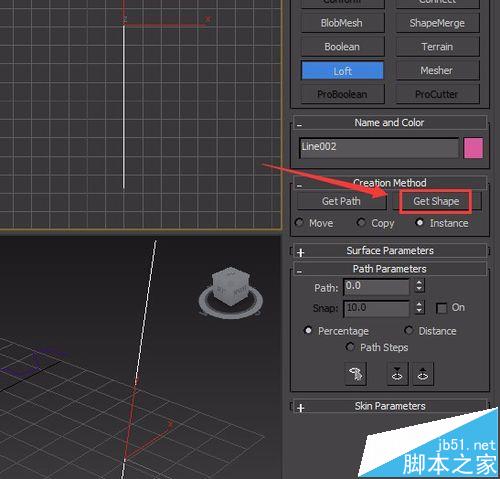Expand the Skin Parameters rollout
This screenshot has width=500, height=479.
pos(390,406)
